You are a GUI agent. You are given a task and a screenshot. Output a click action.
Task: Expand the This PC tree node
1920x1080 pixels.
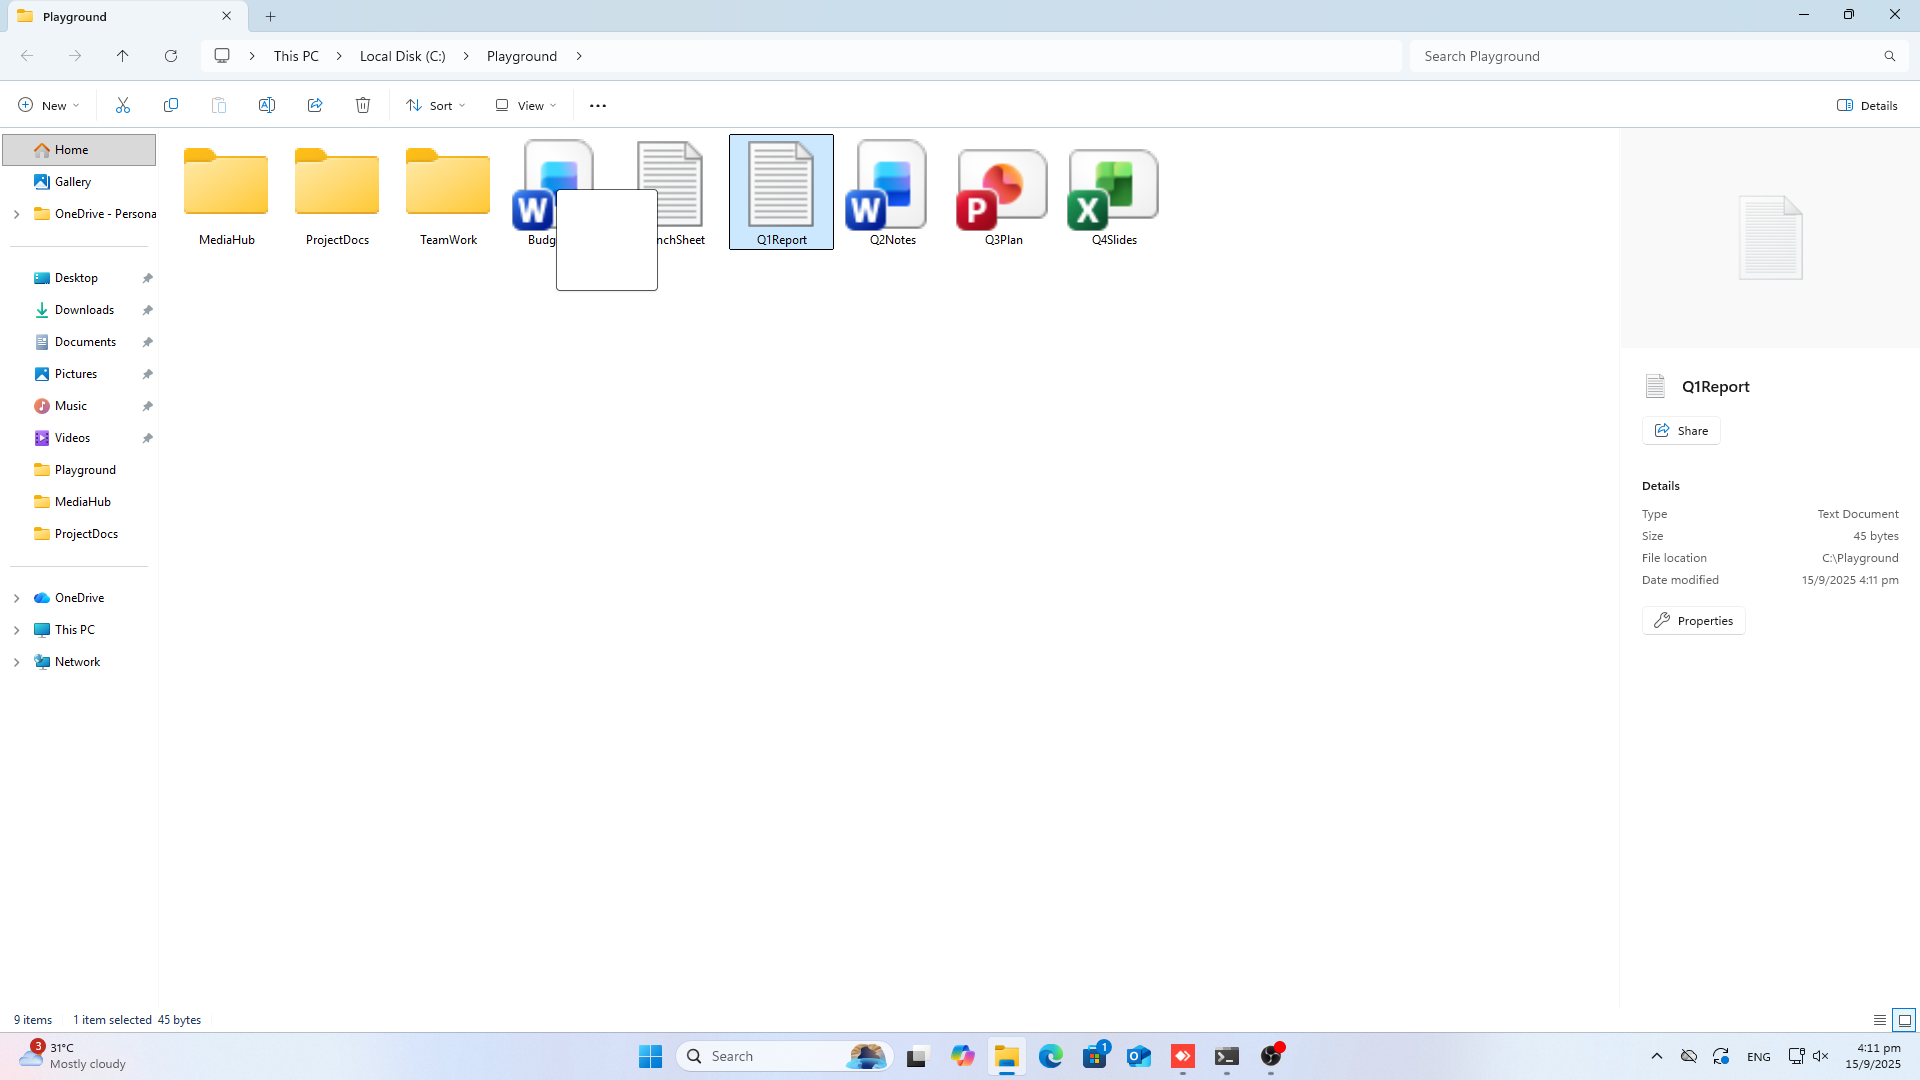coord(16,630)
